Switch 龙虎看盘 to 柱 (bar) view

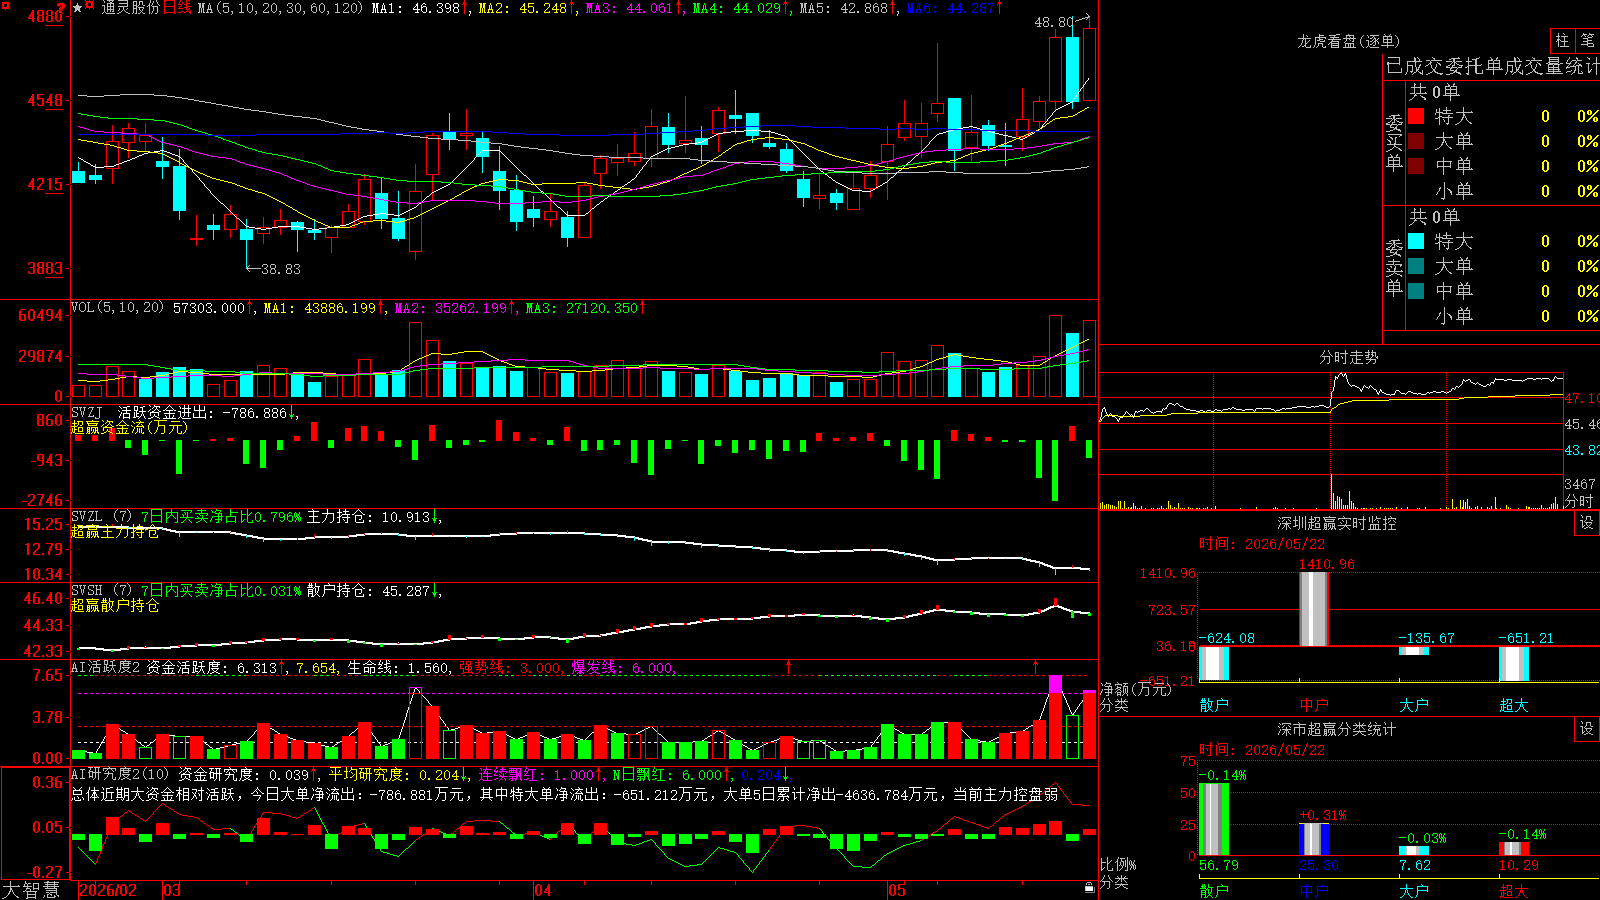click(1562, 41)
